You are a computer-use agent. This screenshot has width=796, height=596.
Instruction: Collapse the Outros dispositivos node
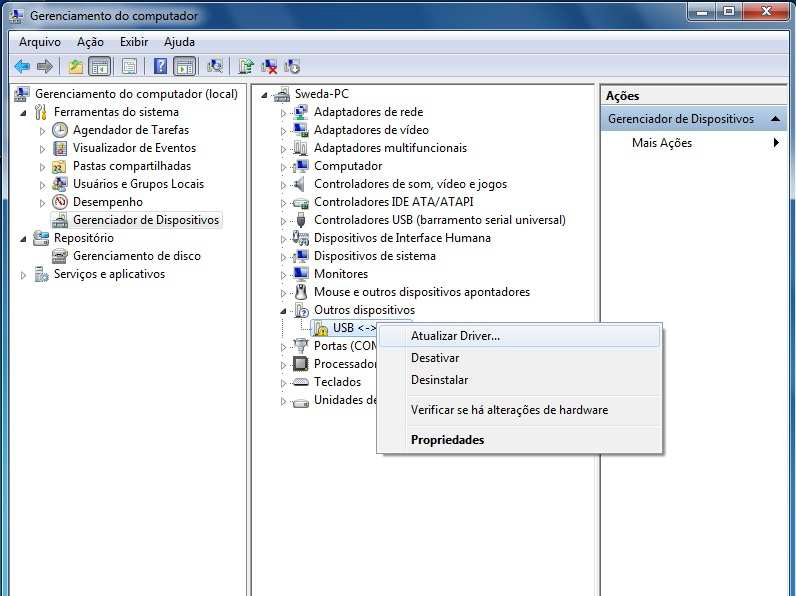(283, 311)
